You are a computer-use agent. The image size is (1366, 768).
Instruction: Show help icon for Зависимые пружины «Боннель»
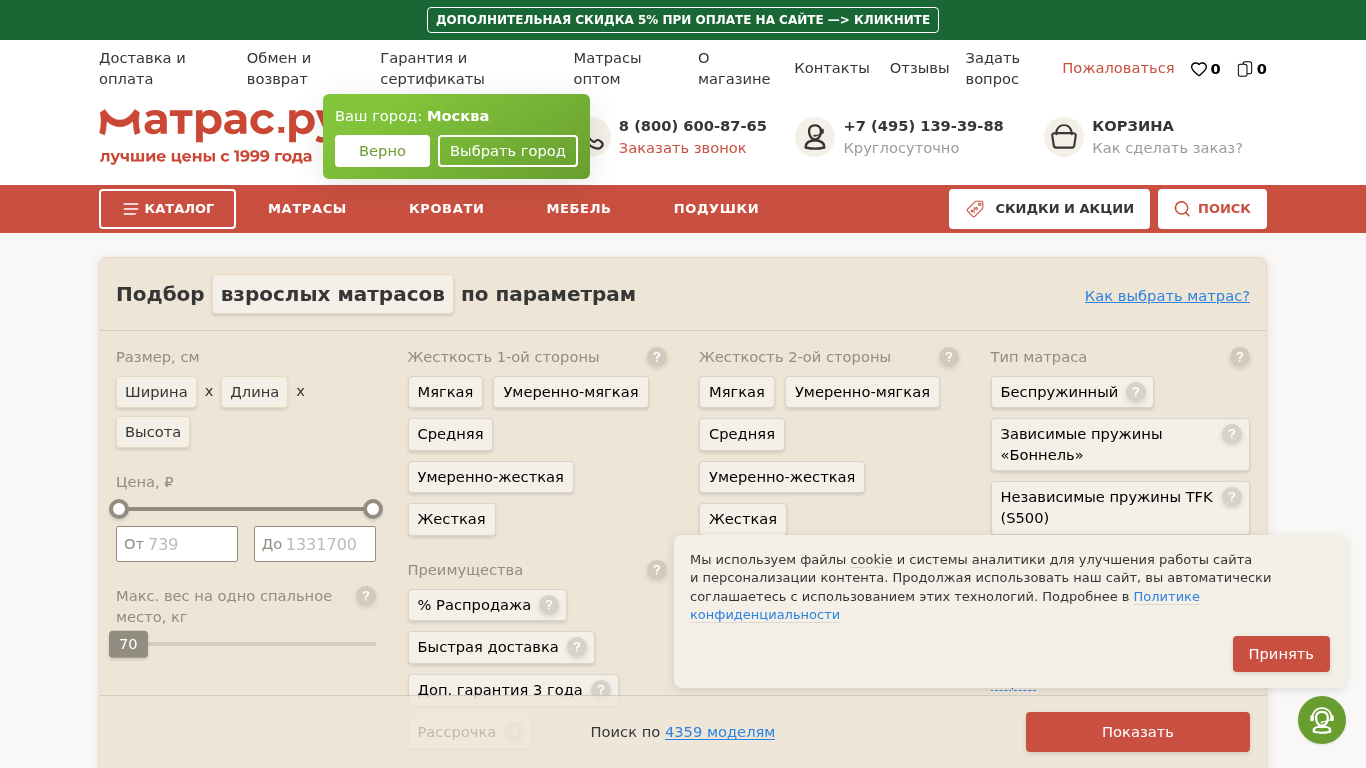click(1232, 434)
